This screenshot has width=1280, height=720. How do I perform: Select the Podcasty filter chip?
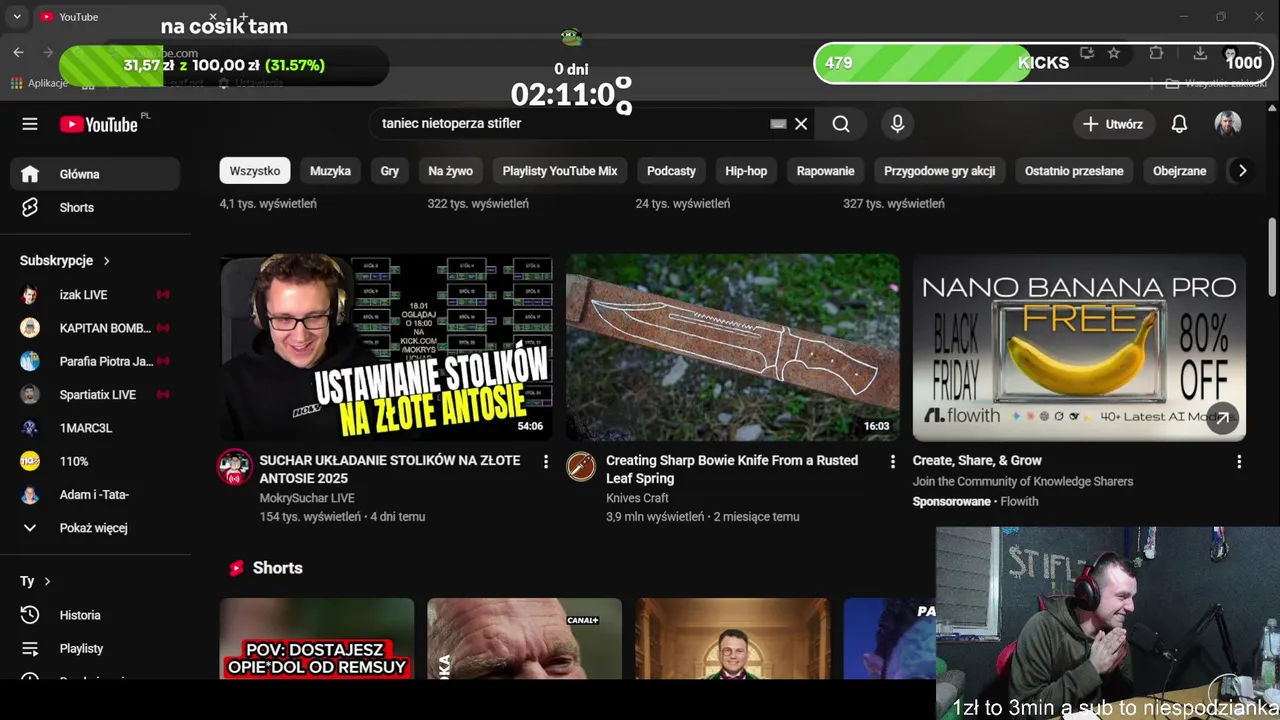click(671, 171)
